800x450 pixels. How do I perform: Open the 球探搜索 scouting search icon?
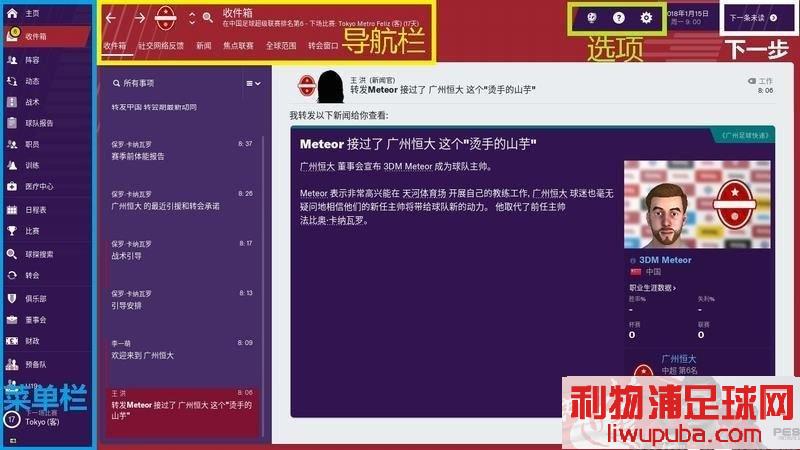(12, 254)
